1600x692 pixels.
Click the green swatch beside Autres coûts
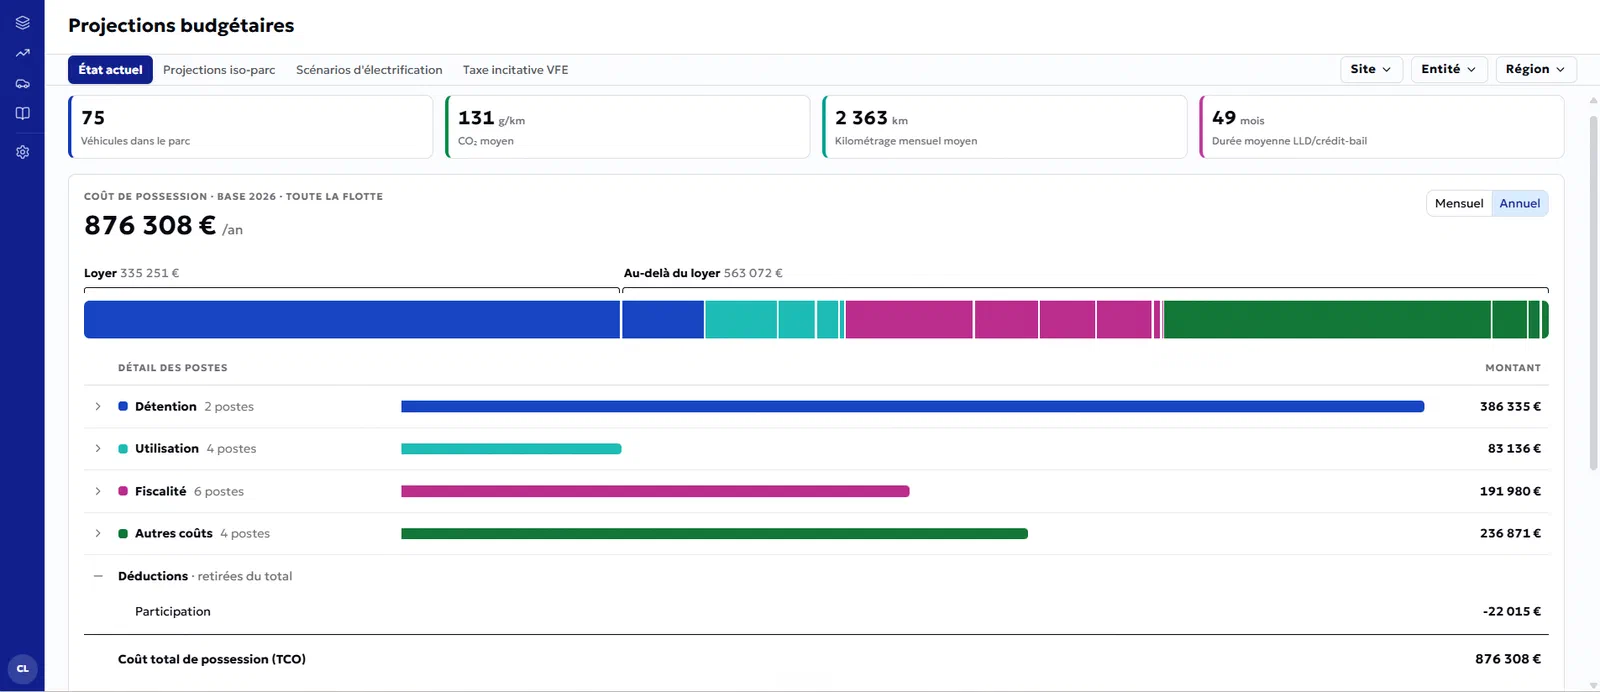coord(123,534)
